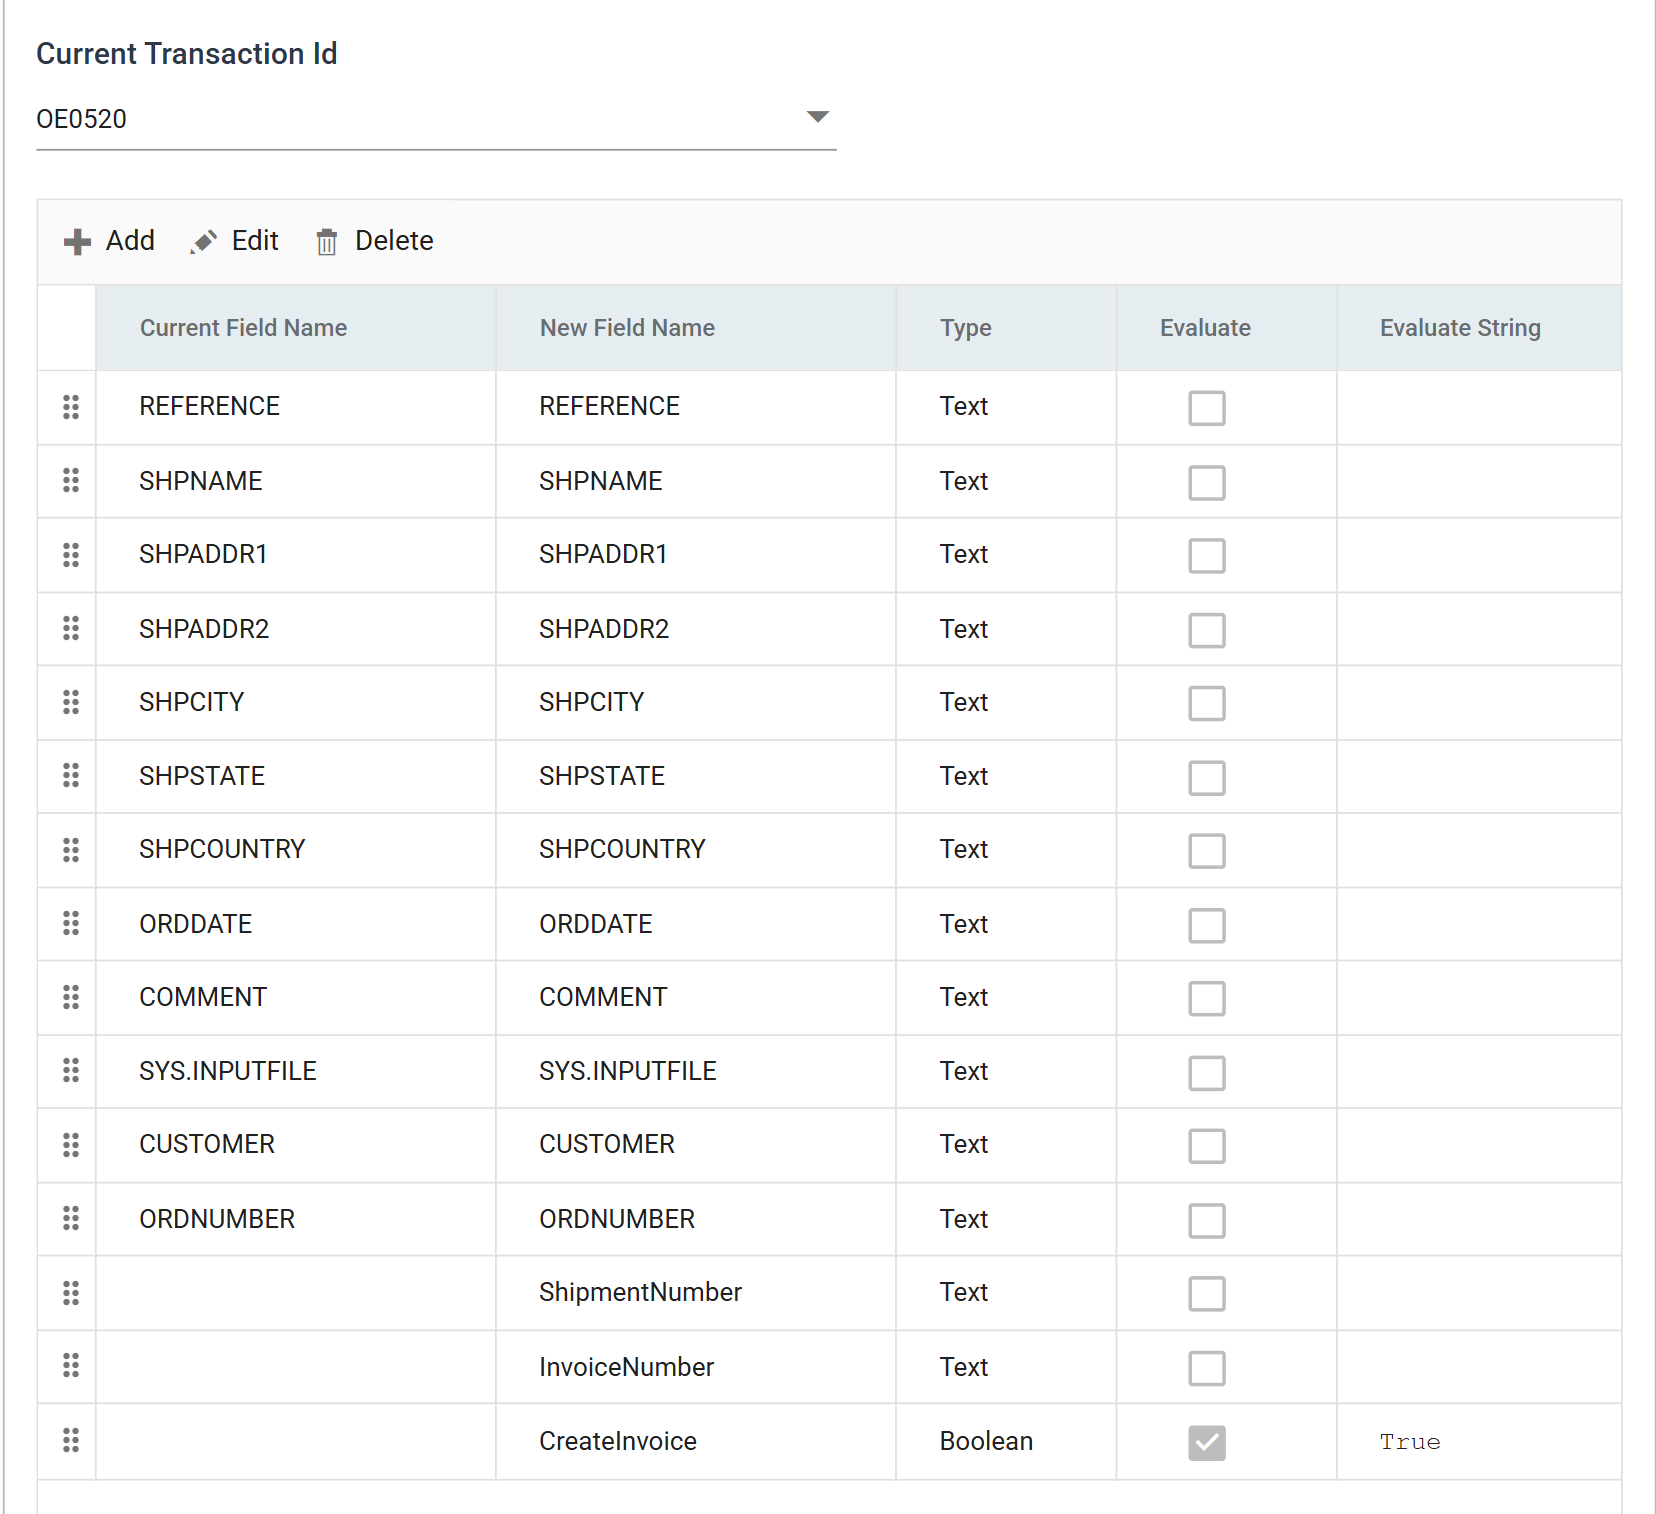Click the Delete trash icon
Screen dimensions: 1656x1514
[x=327, y=242]
